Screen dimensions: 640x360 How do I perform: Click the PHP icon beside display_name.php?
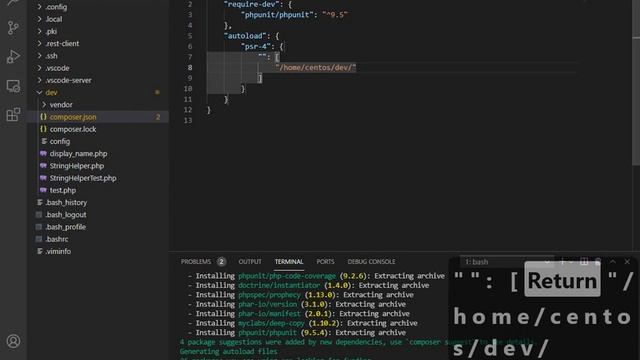[43, 153]
